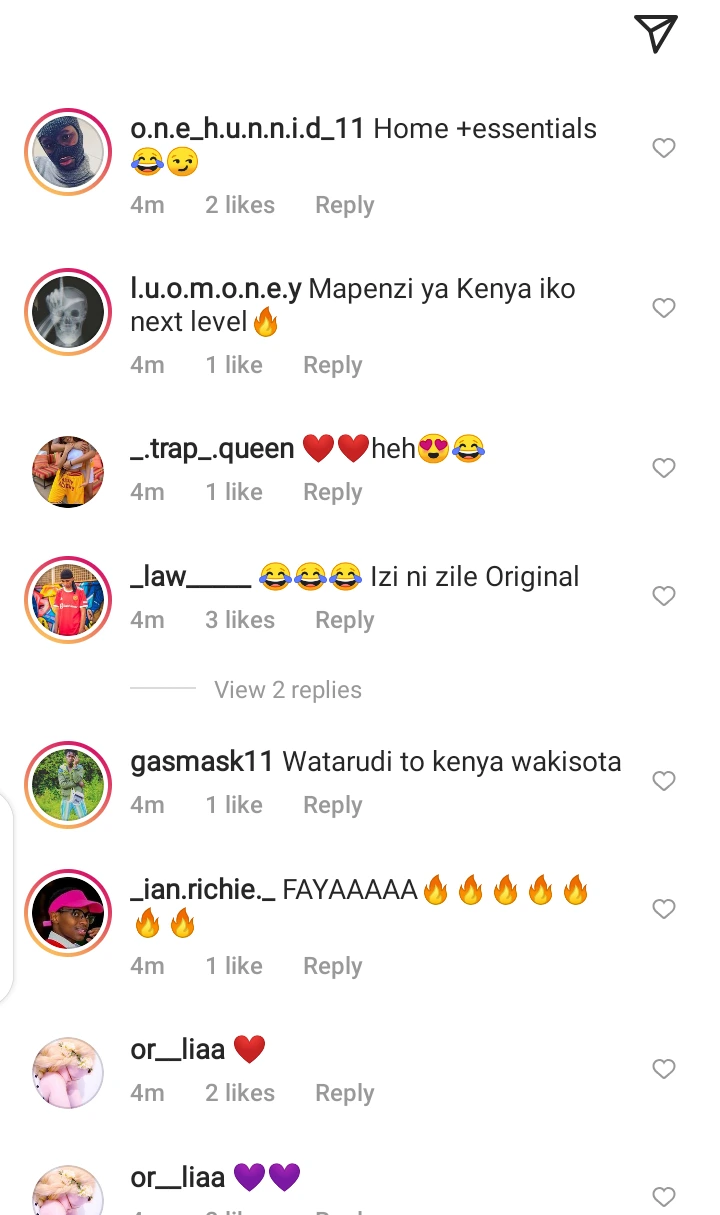This screenshot has height=1215, width=720.
Task: Heart the 'Izi ni zile Original' comment
Action: tap(664, 596)
